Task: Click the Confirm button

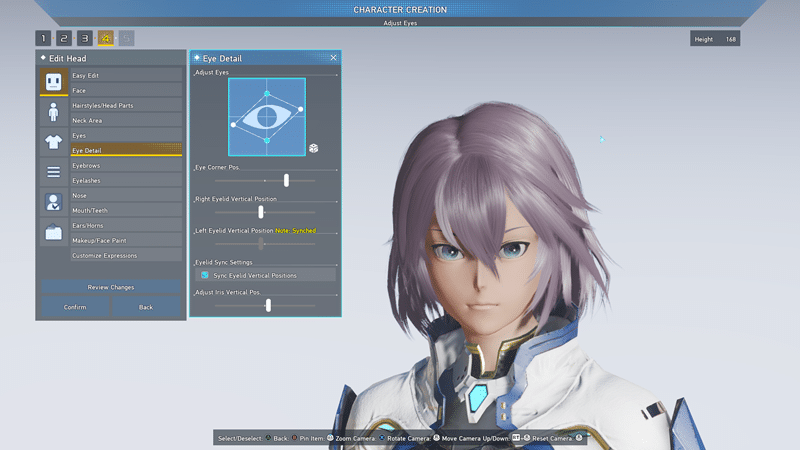Action: [75, 307]
